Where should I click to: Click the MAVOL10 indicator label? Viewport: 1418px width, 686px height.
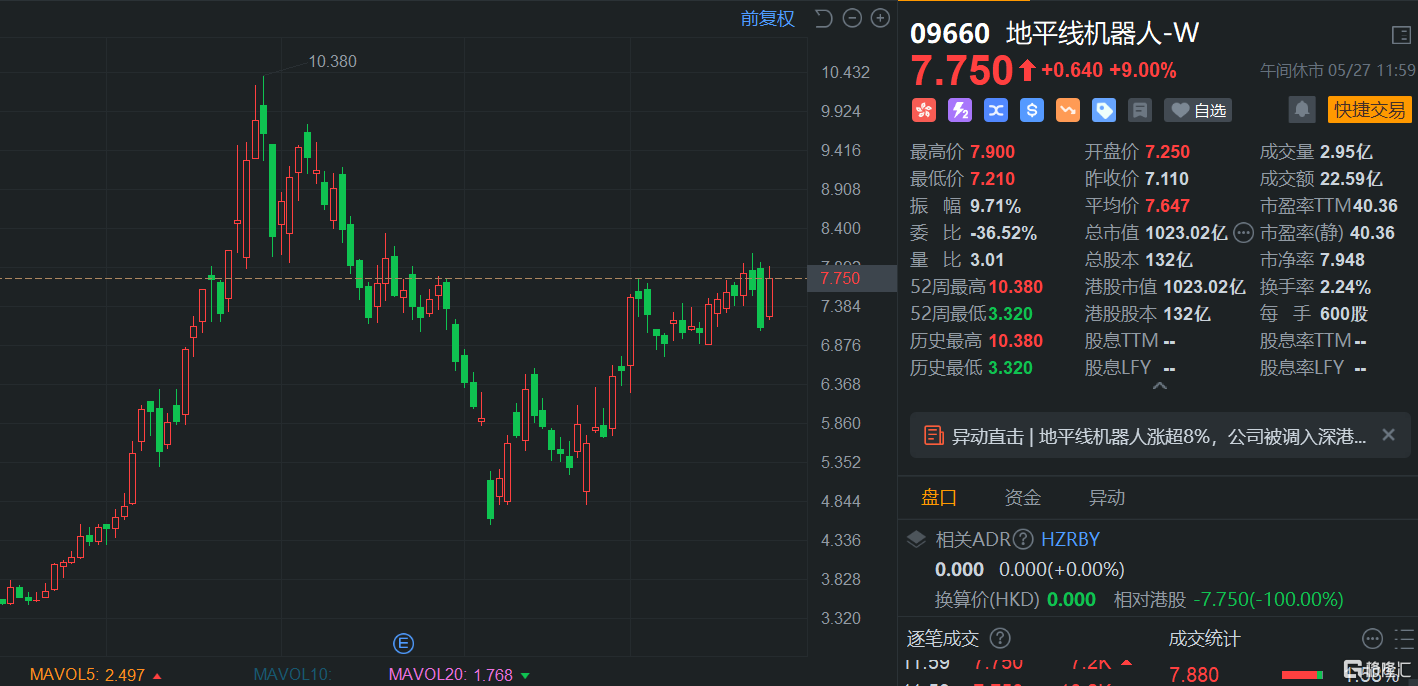point(292,675)
